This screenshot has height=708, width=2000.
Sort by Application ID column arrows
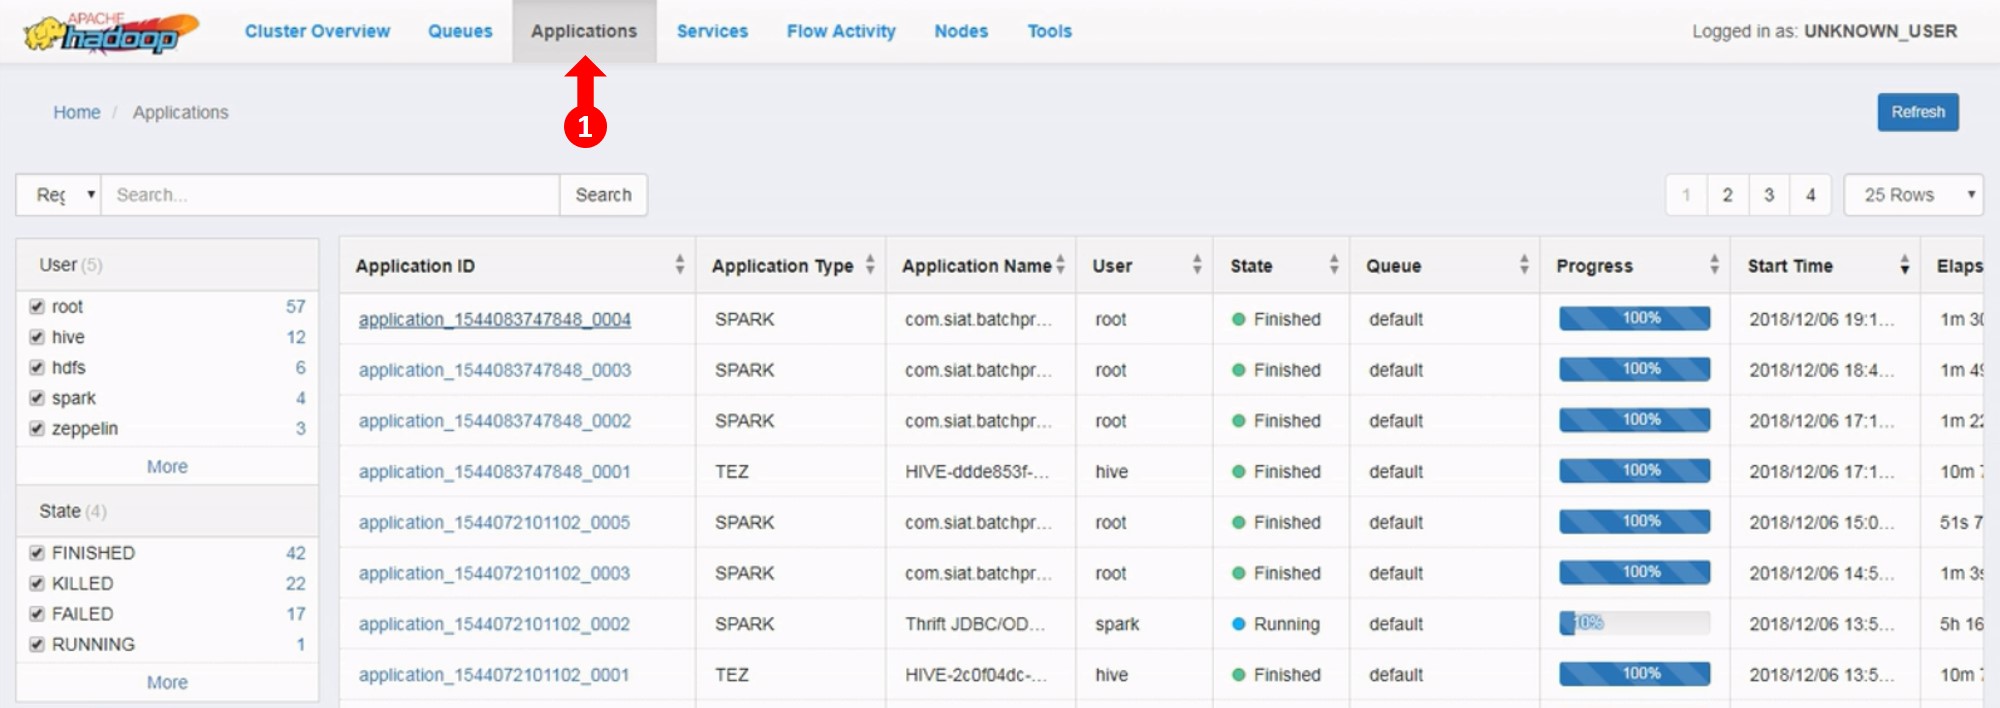(x=680, y=265)
